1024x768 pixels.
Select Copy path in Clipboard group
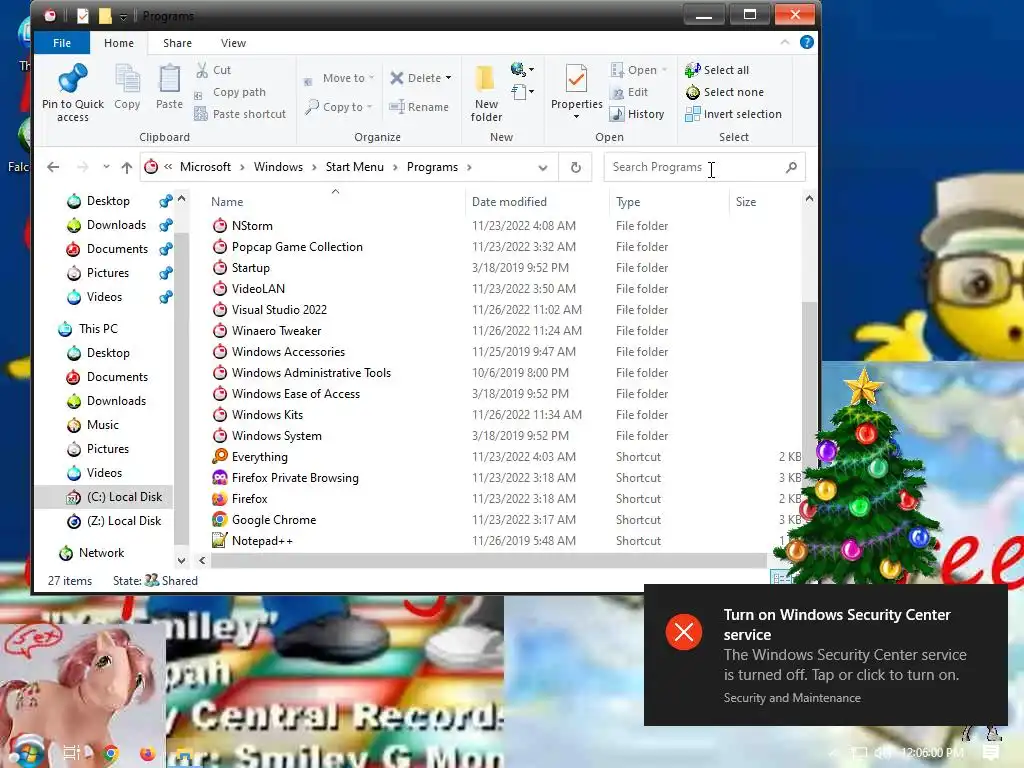(x=239, y=92)
